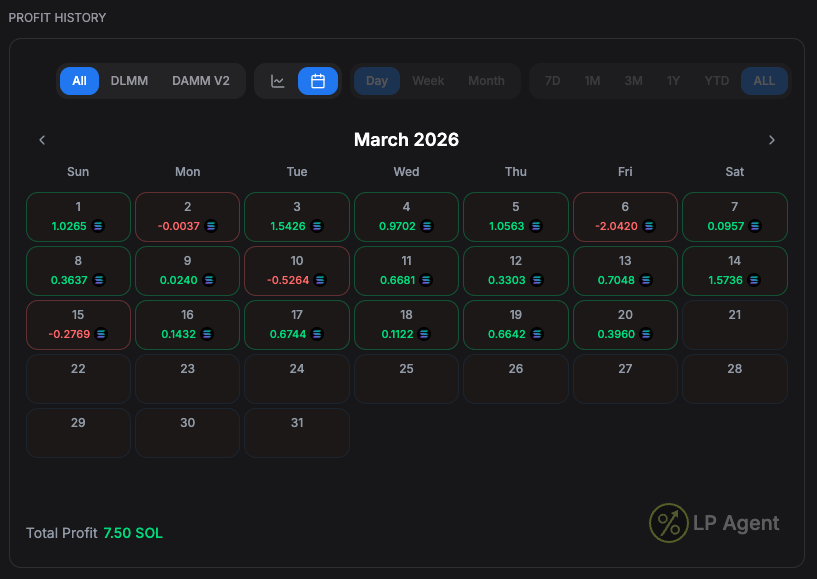
Task: Set range to ALL
Action: tap(764, 81)
